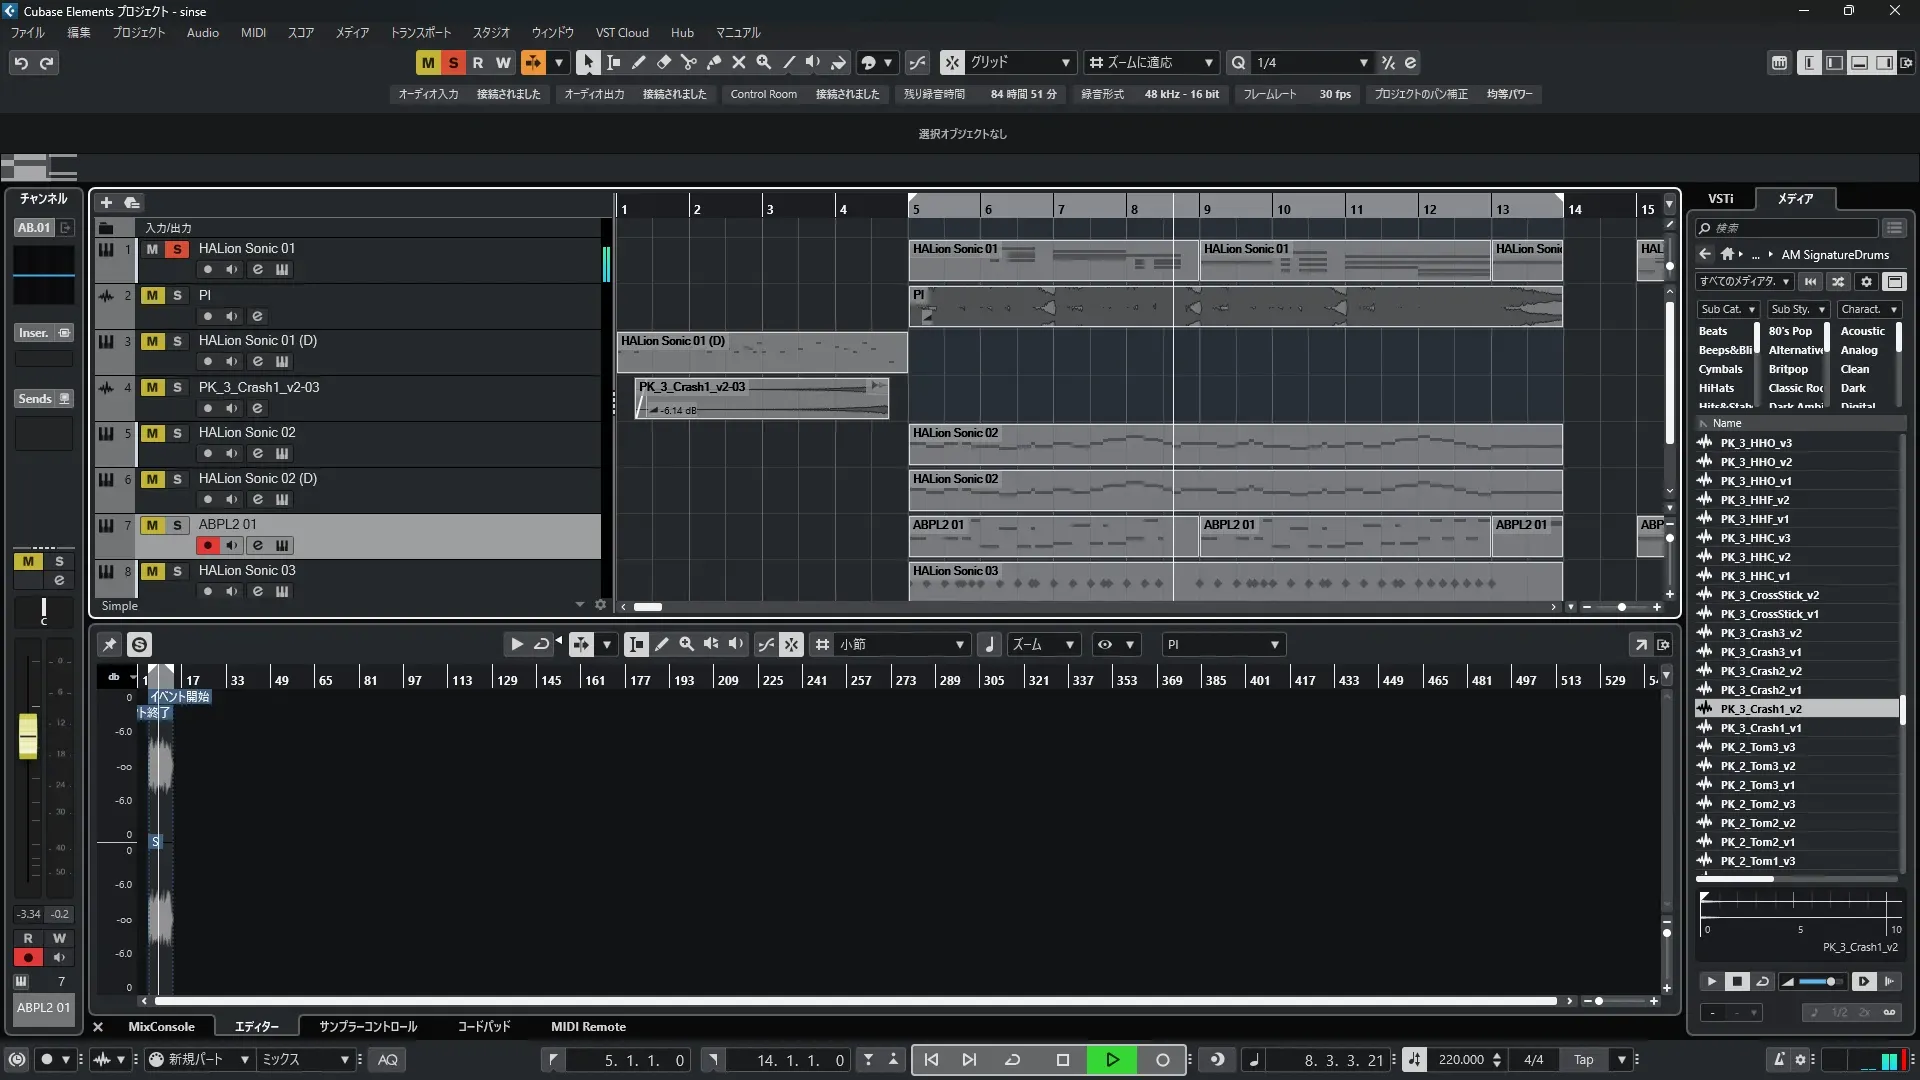The height and width of the screenshot is (1080, 1920).
Task: Select PK_3_Crash1_v1 in media list
Action: [1760, 728]
